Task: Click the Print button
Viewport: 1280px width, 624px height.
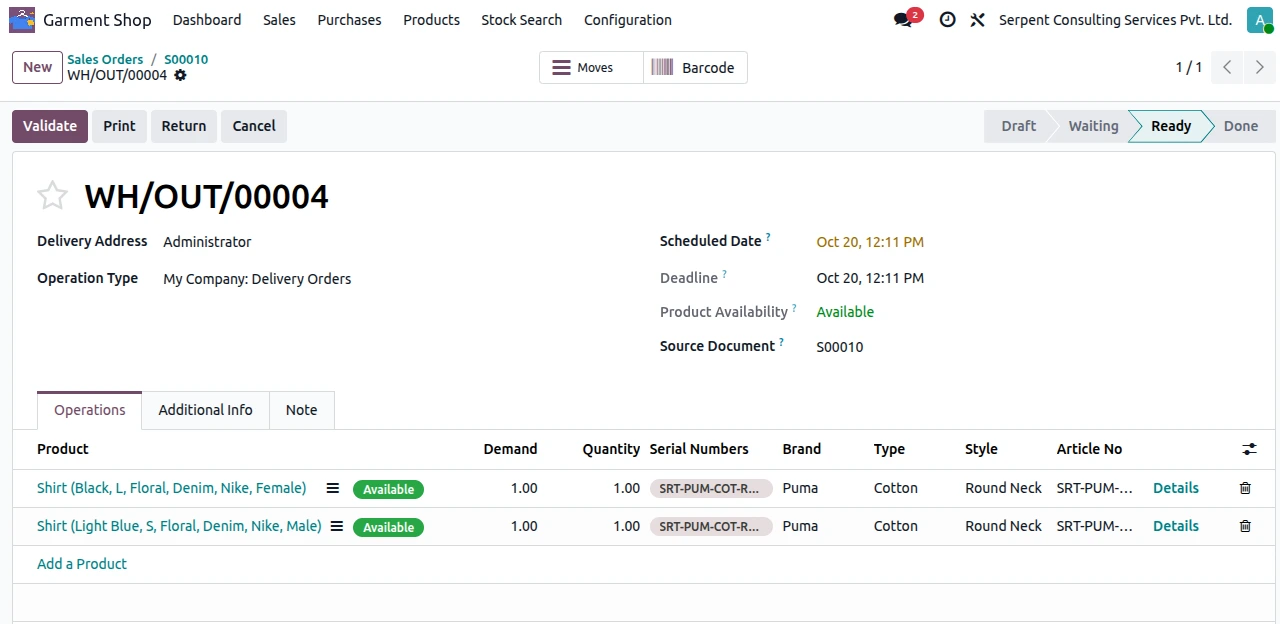Action: tap(120, 126)
